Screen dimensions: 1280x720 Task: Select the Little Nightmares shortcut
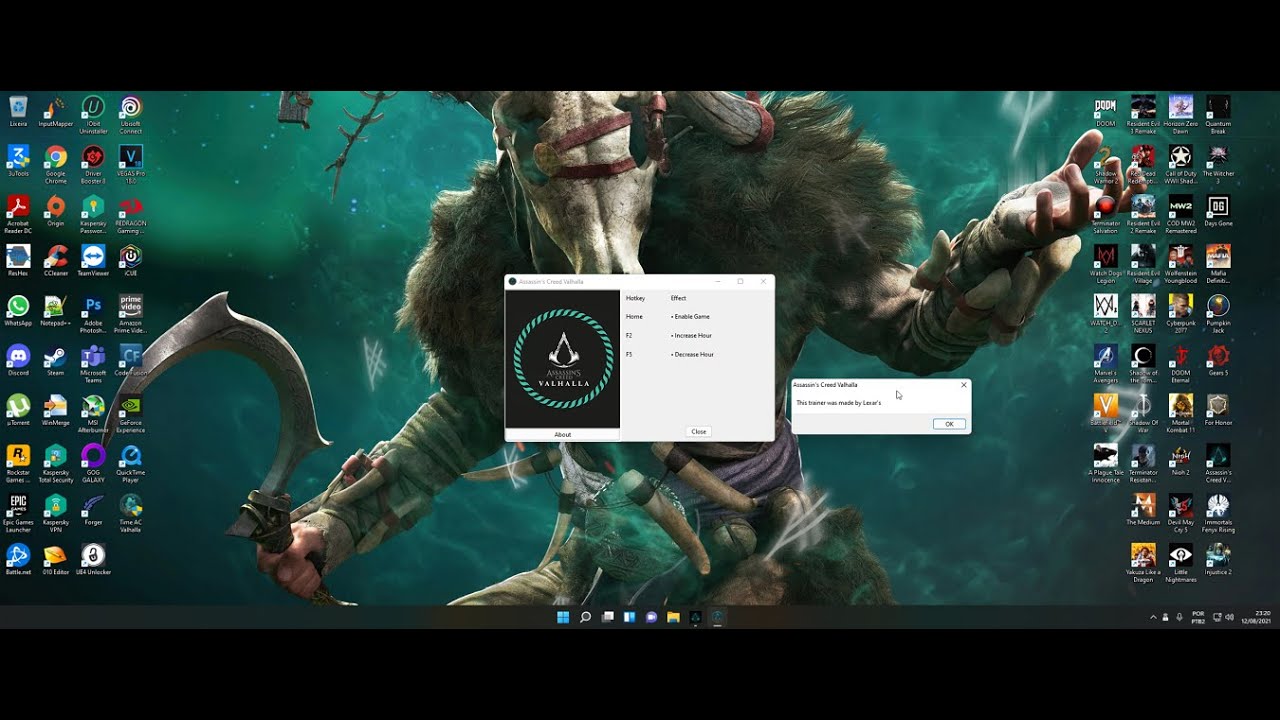(x=1181, y=562)
